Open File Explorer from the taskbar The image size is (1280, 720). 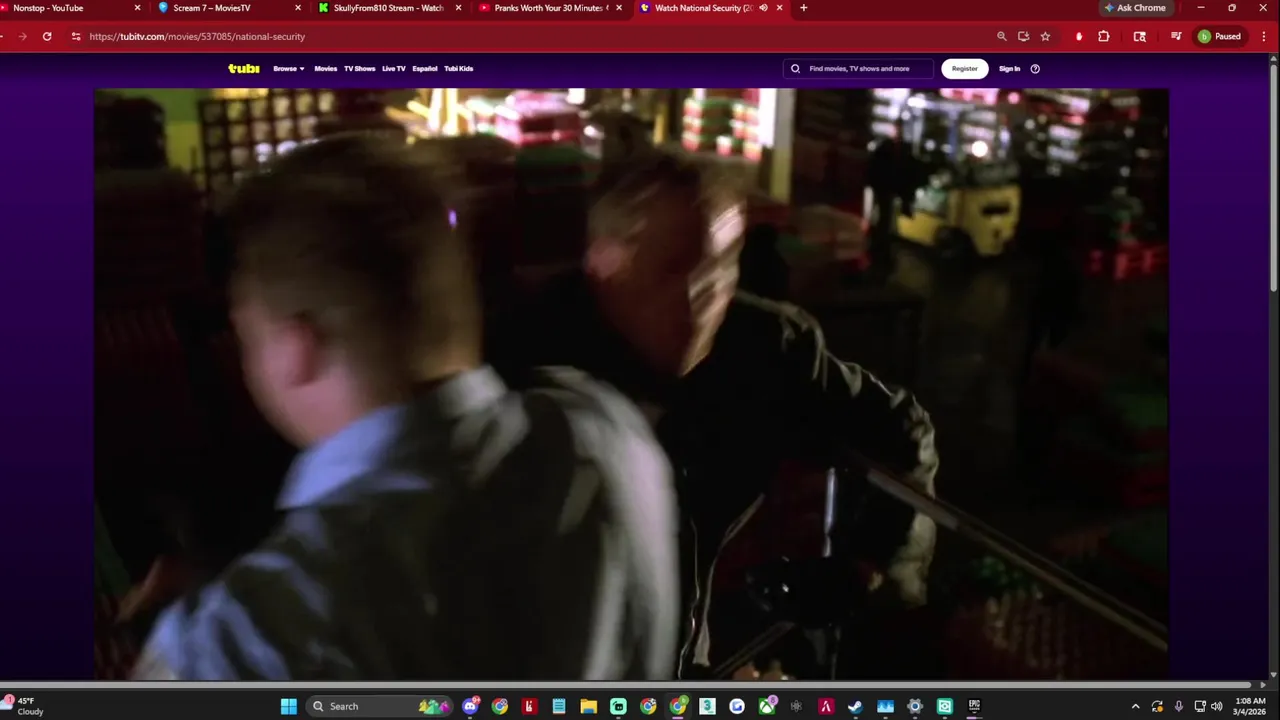(589, 706)
